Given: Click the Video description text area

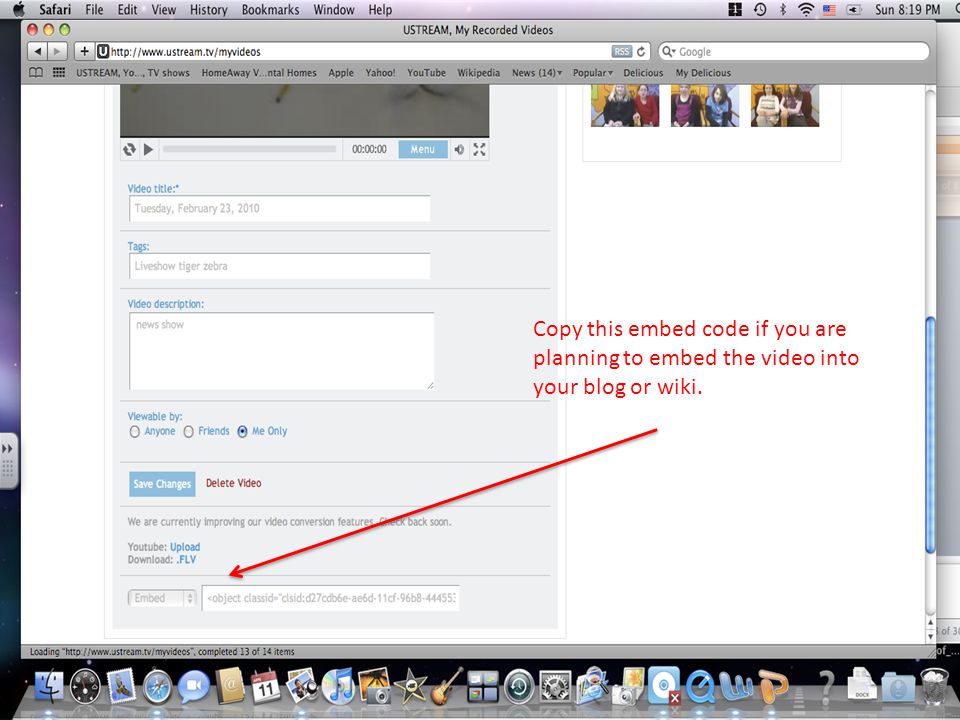Looking at the screenshot, I should pos(282,351).
